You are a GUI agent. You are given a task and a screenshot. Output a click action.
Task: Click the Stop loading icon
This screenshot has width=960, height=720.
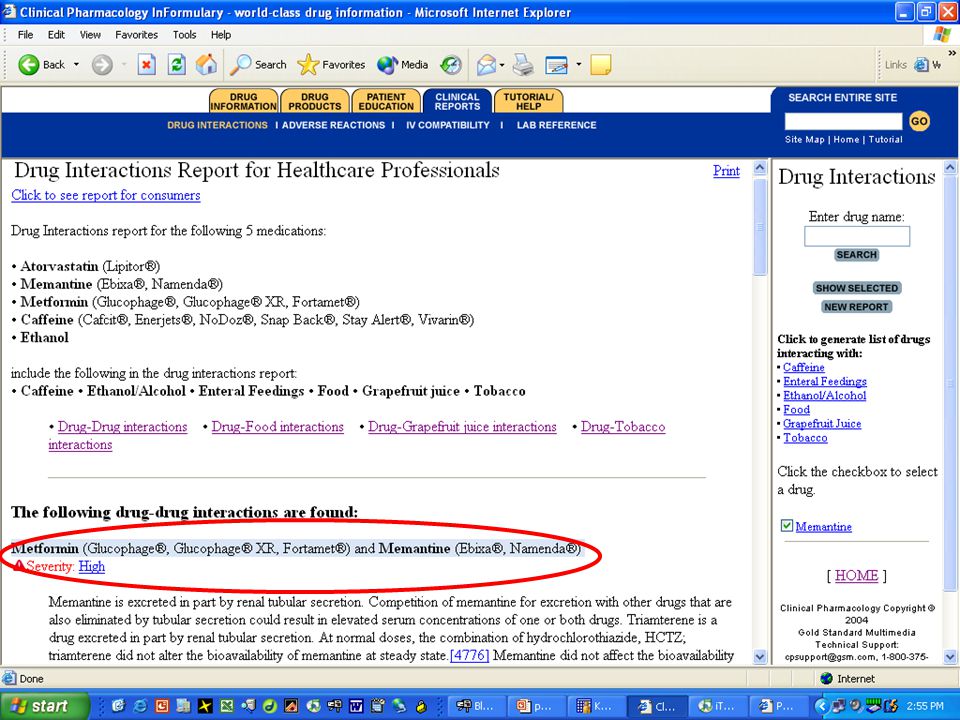coord(146,64)
